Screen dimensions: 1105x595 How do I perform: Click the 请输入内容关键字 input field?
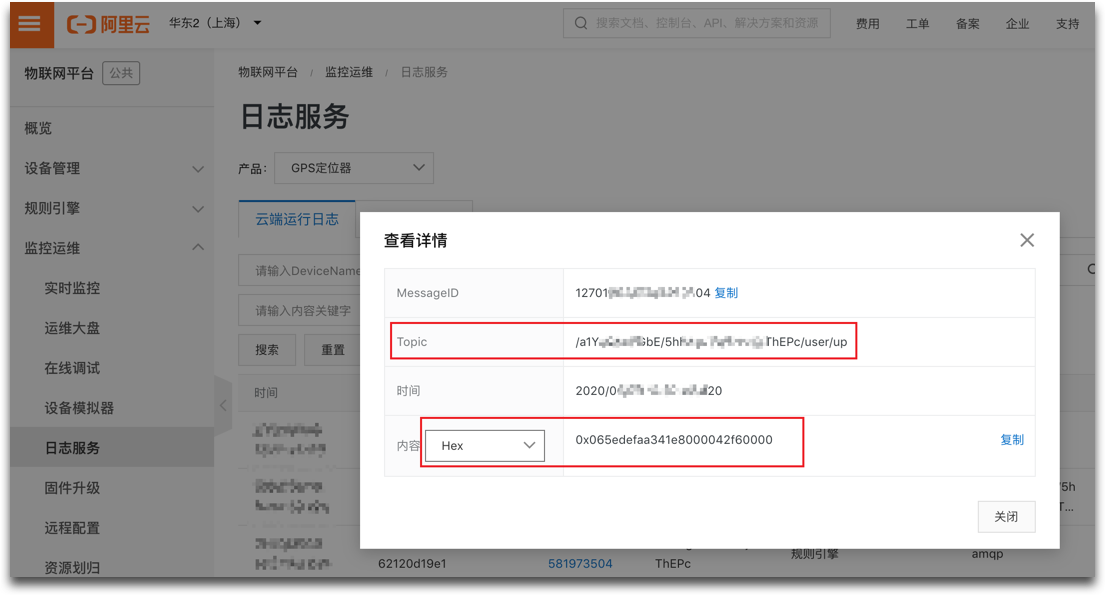(x=300, y=310)
